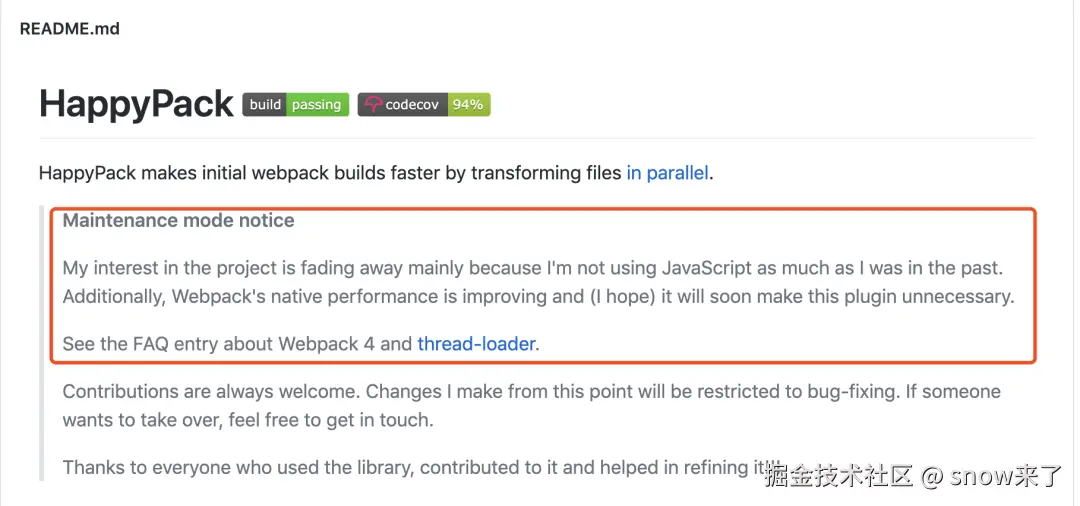Image resolution: width=1080 pixels, height=506 pixels.
Task: Follow the thread-loader link
Action: [476, 344]
